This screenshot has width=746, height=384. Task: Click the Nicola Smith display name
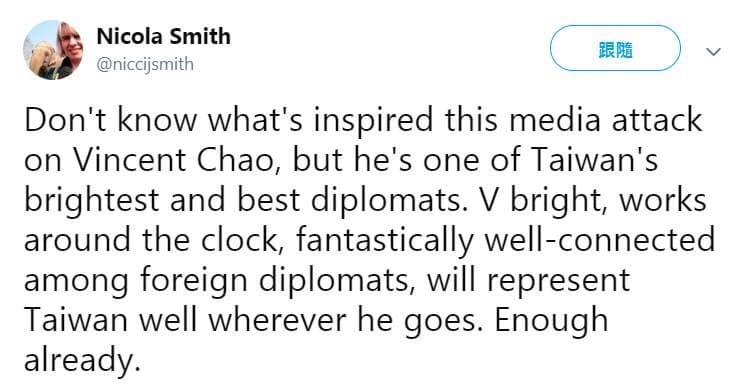(x=164, y=37)
